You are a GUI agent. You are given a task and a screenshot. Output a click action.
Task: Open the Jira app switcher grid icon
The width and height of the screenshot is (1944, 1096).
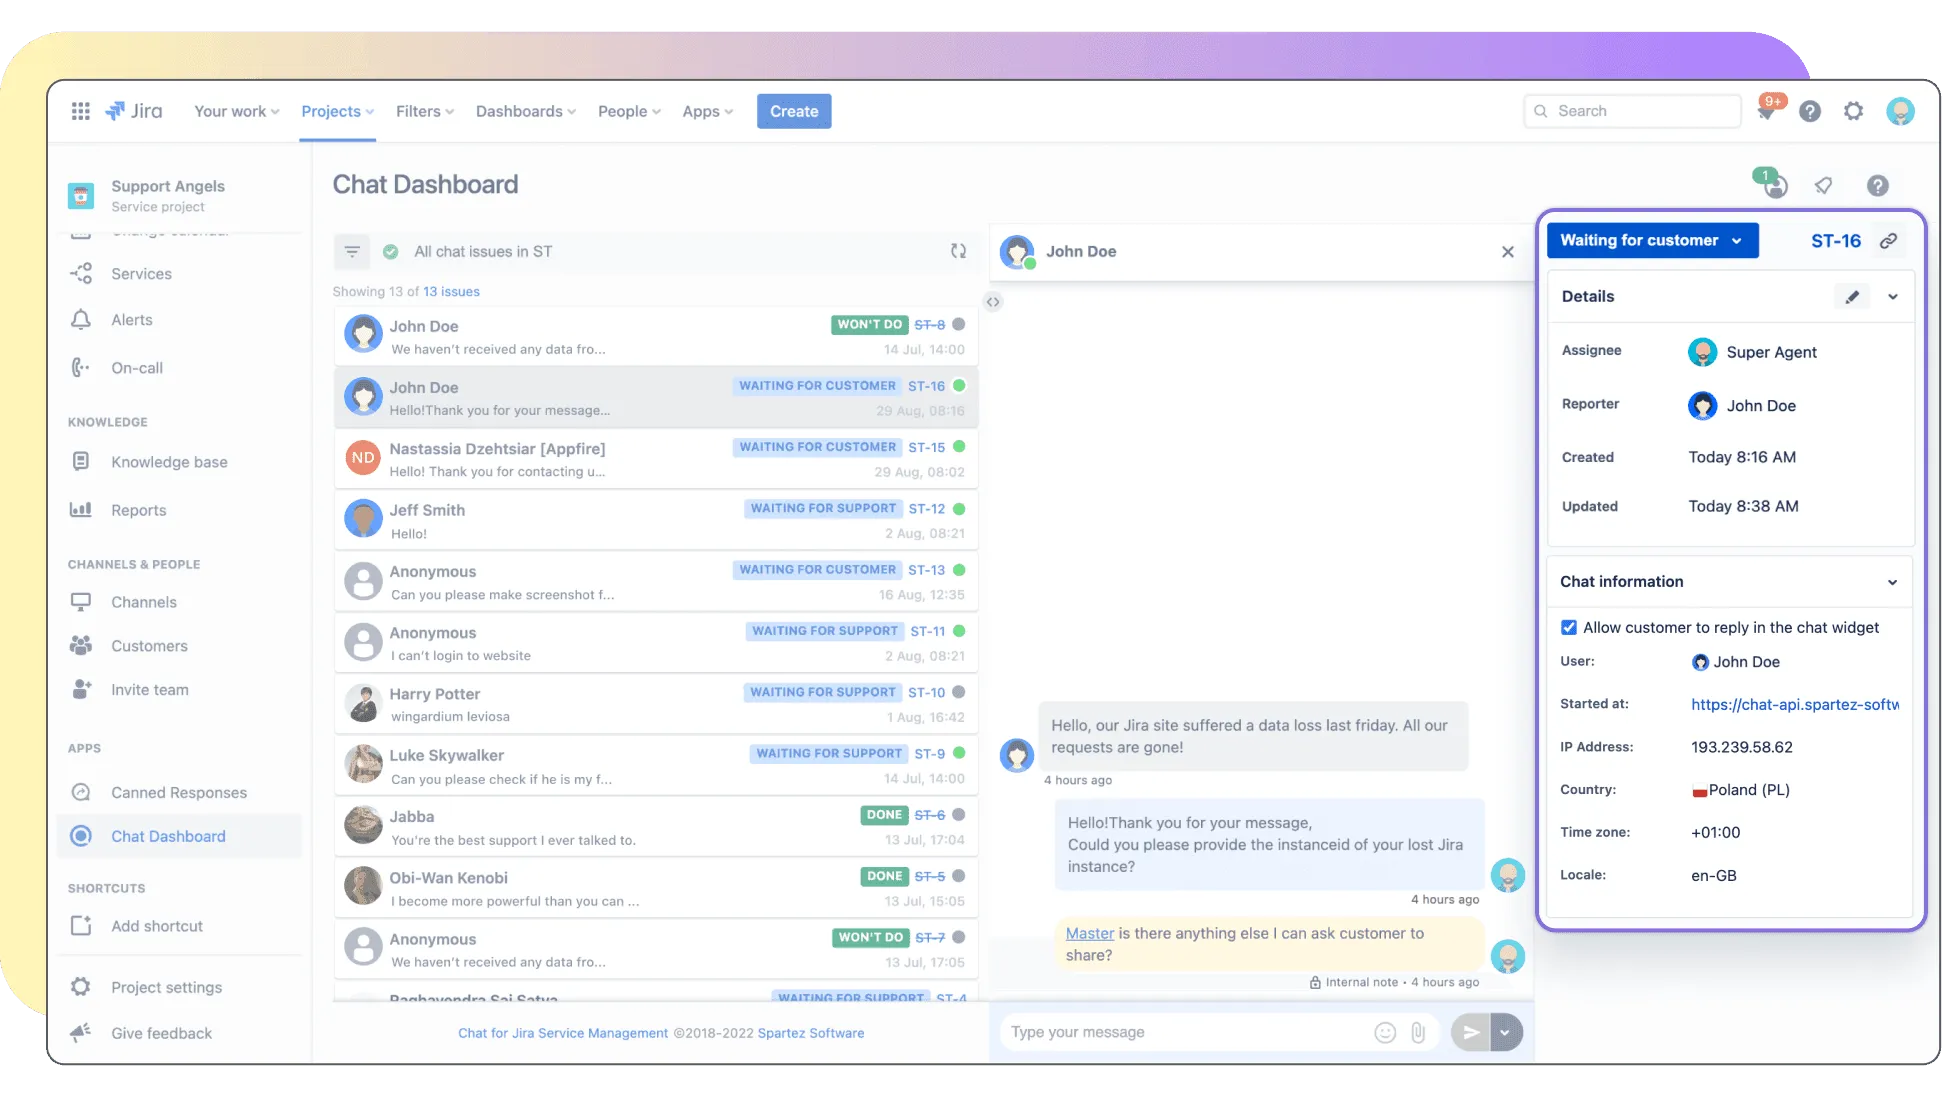81,111
